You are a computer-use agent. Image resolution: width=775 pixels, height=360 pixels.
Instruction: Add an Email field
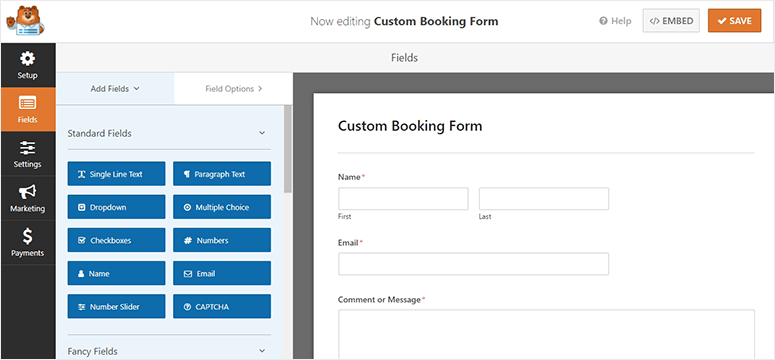(222, 273)
